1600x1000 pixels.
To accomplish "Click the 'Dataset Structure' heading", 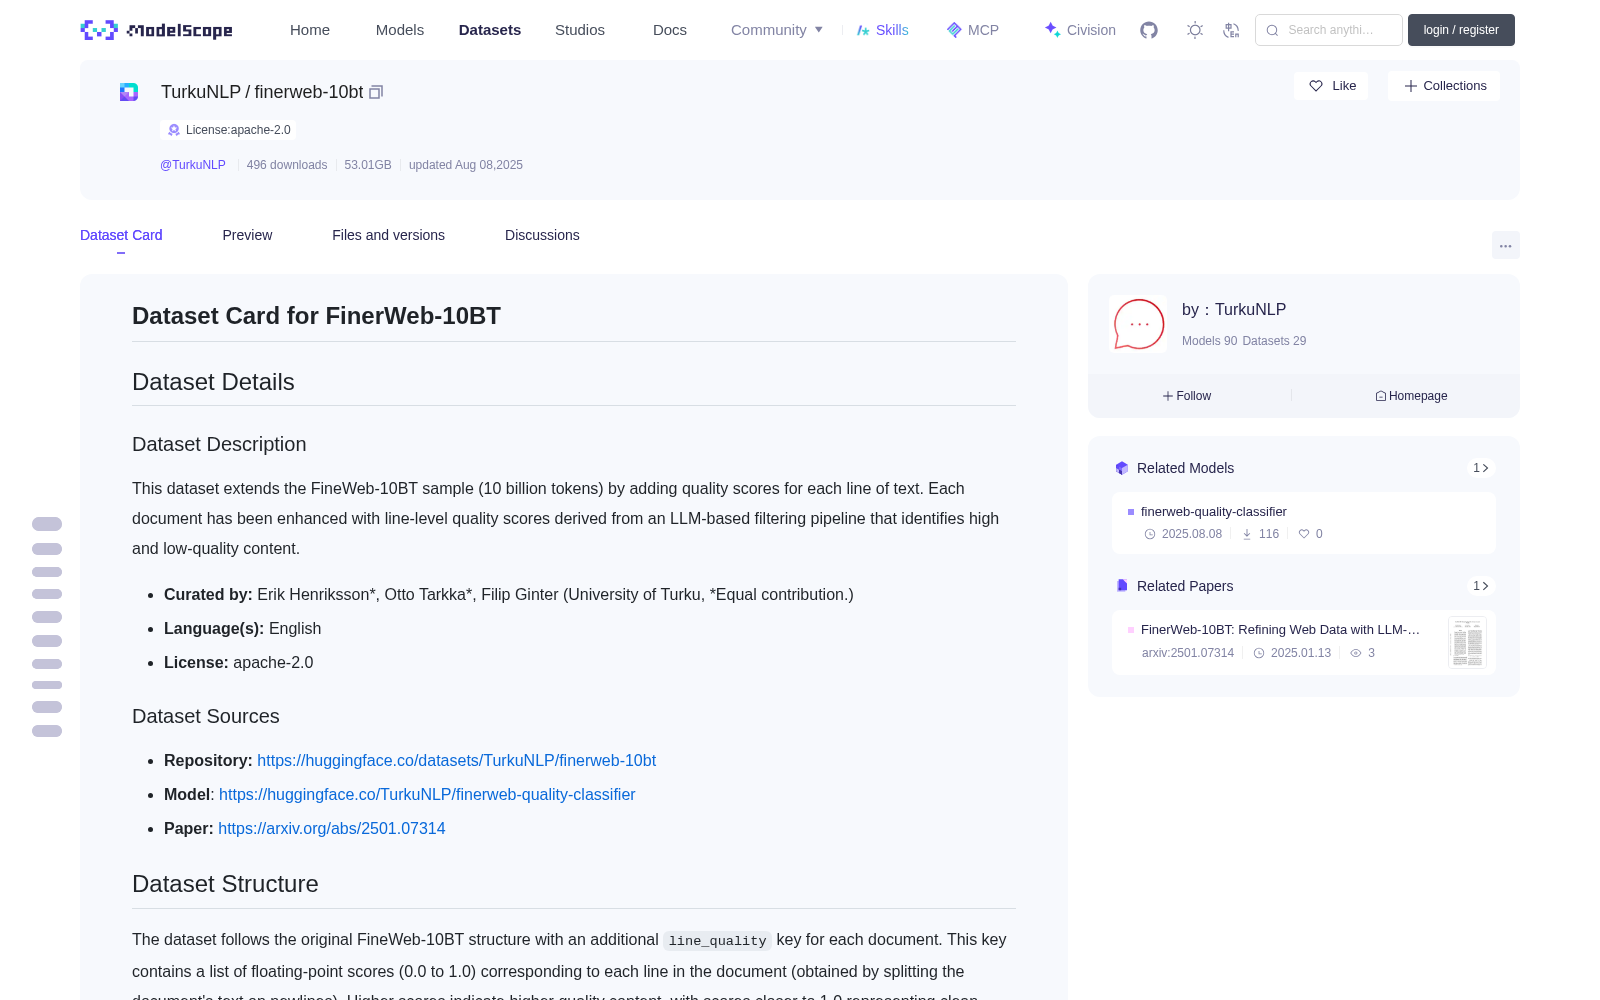I will coord(225,884).
